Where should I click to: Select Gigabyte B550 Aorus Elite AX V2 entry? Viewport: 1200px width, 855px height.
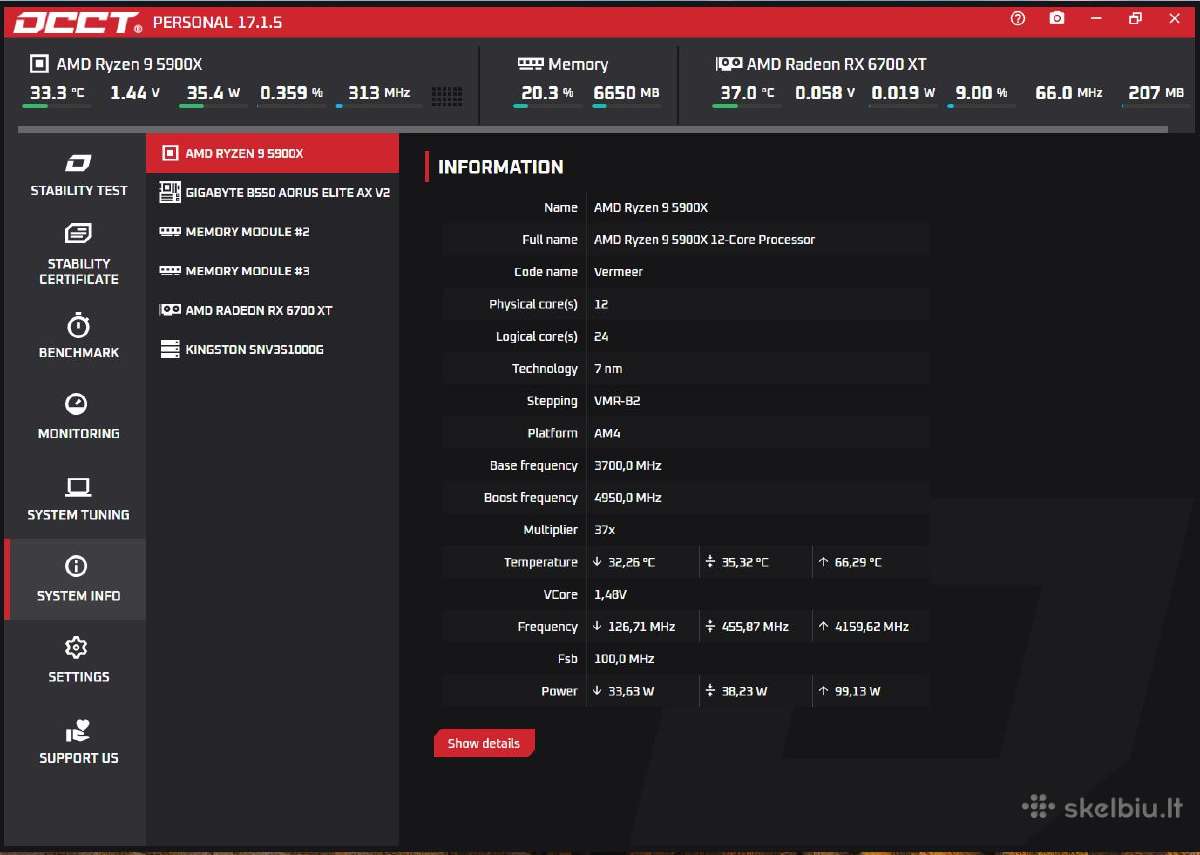tap(272, 192)
